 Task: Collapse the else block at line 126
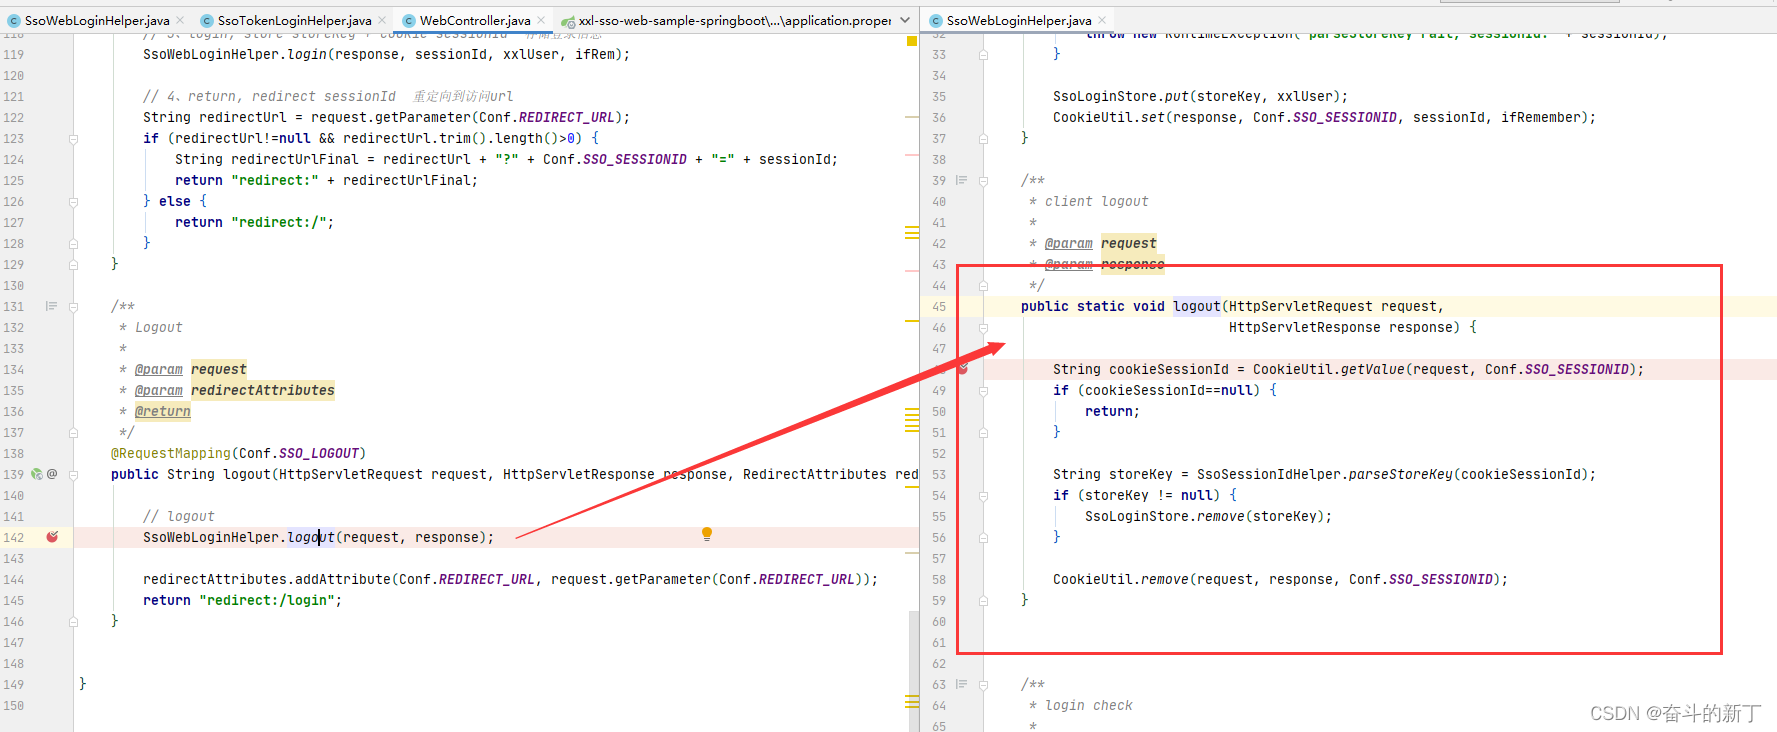(74, 202)
